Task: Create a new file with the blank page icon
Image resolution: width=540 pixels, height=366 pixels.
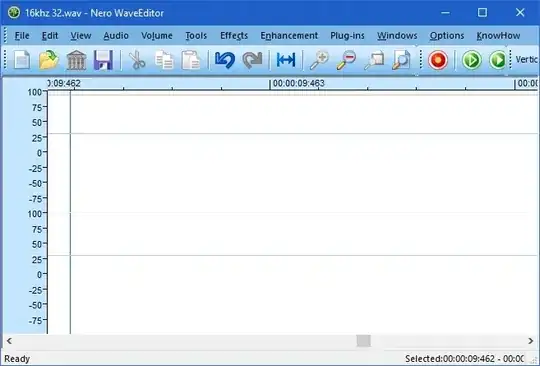Action: coord(22,60)
